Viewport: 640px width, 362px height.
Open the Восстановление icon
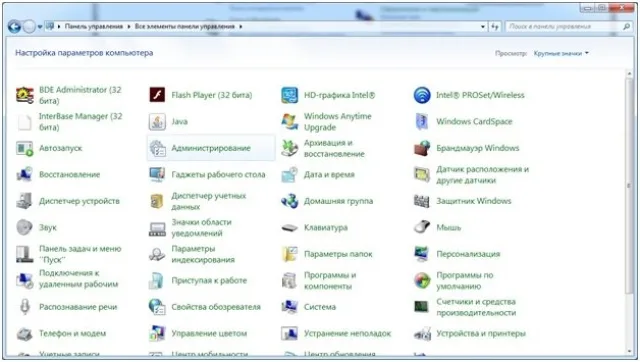[x=24, y=175]
